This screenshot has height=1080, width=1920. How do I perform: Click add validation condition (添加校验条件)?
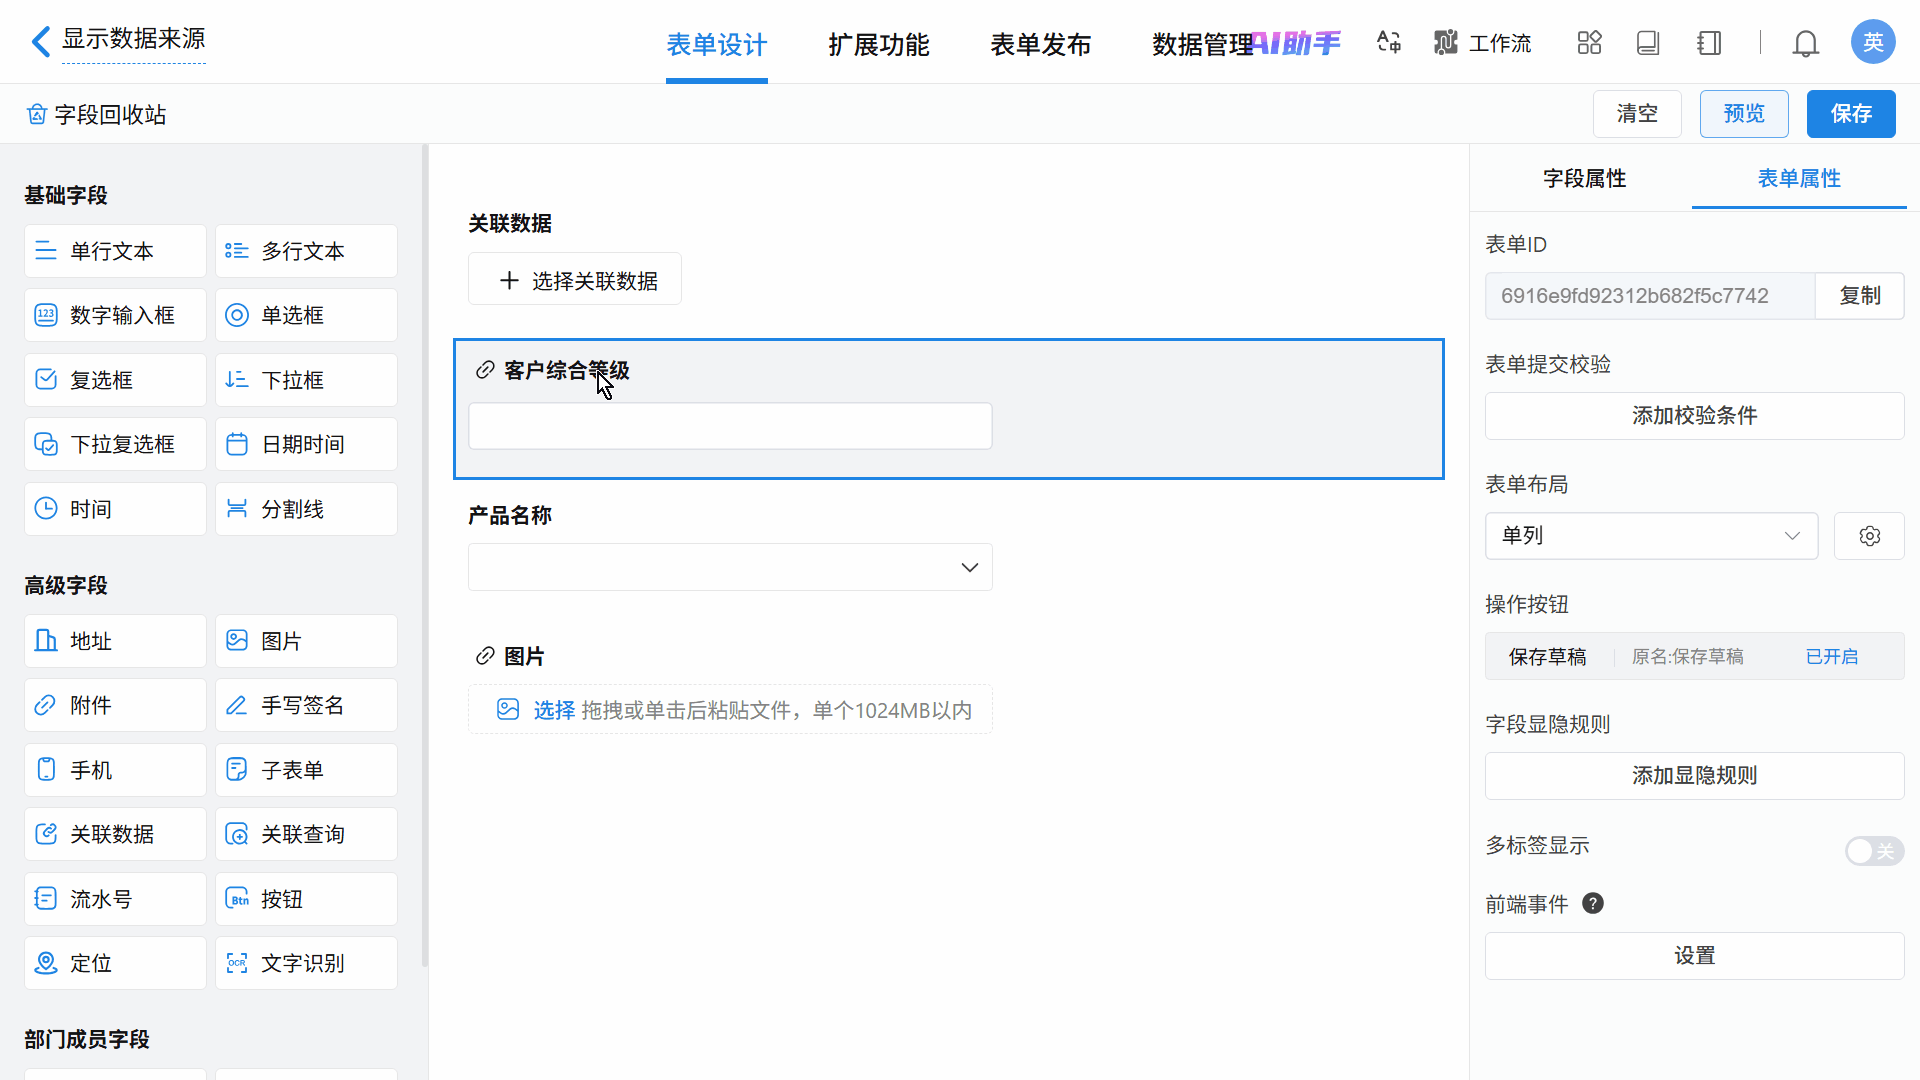[1694, 416]
